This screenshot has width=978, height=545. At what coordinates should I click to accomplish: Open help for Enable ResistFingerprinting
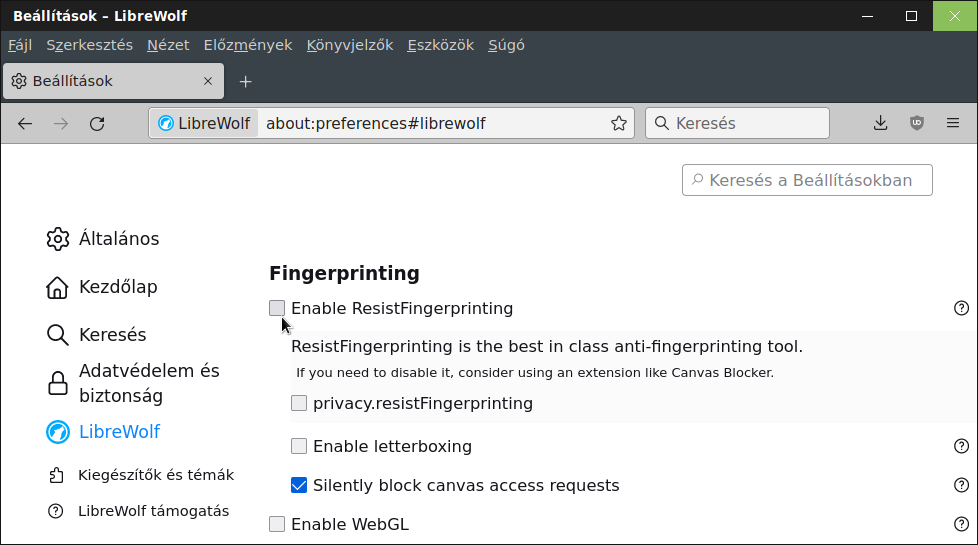(x=962, y=308)
